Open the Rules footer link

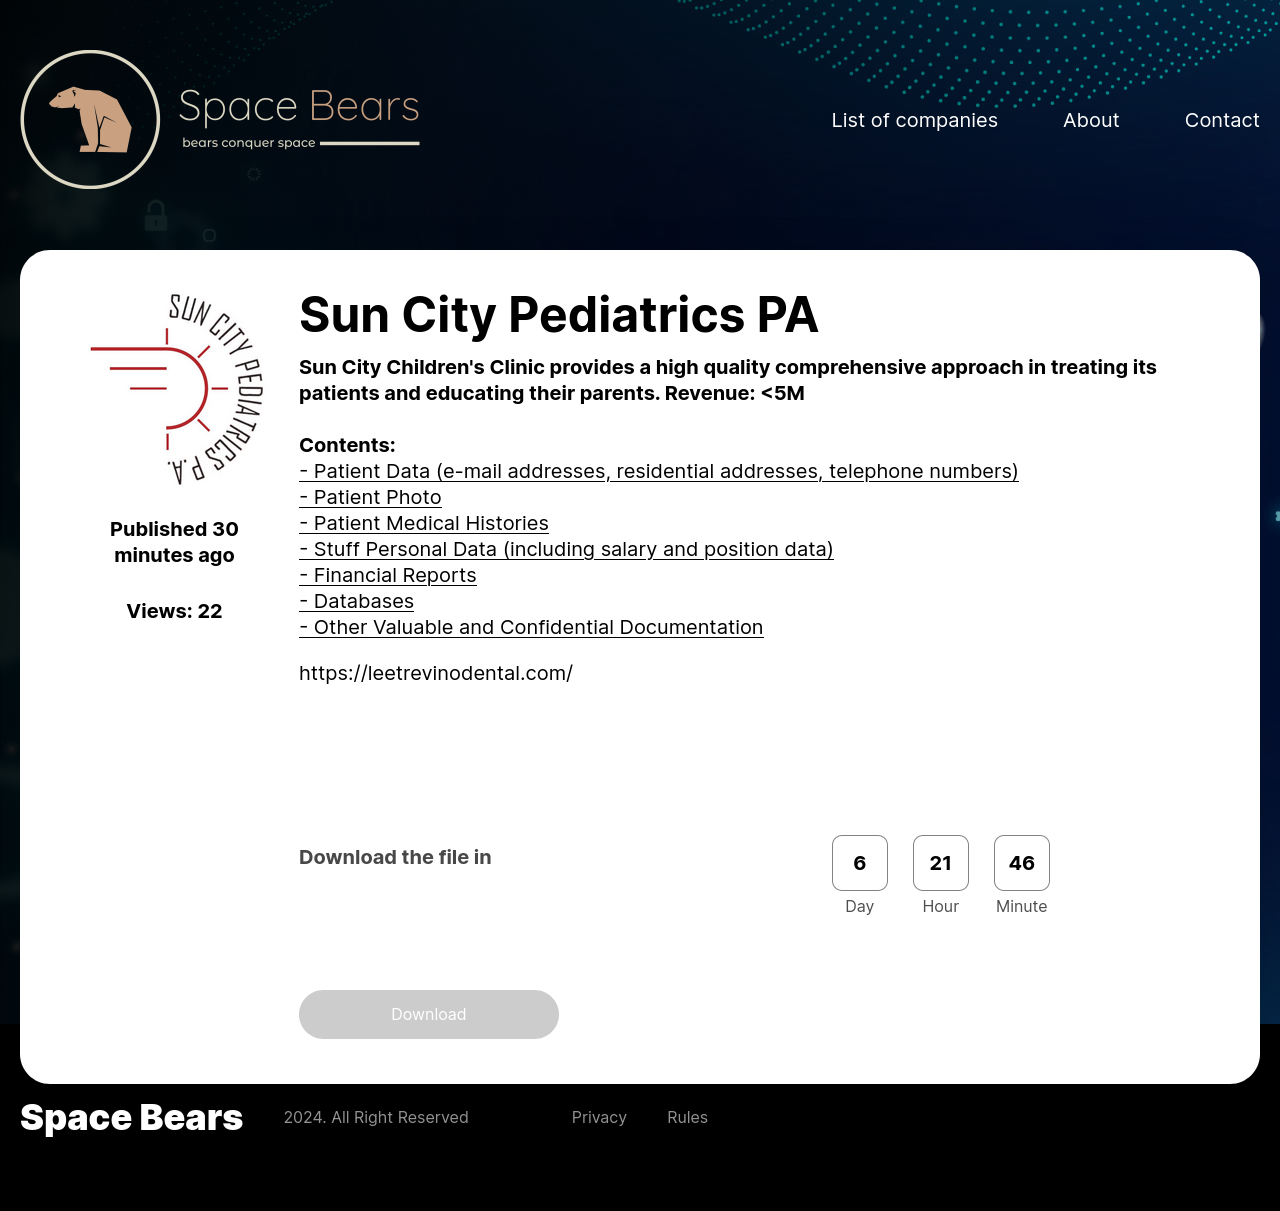(687, 1117)
